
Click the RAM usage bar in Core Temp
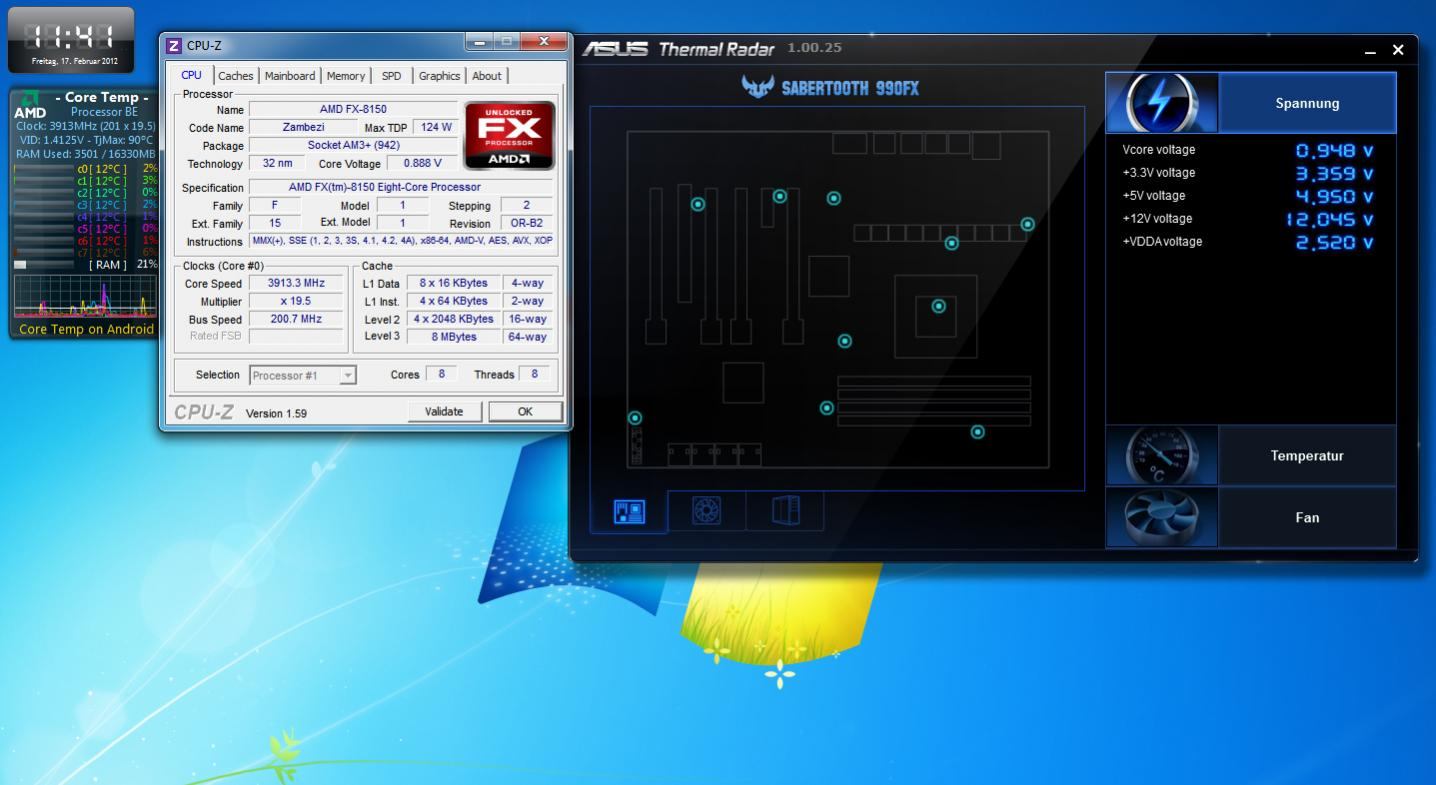pyautogui.click(x=43, y=265)
